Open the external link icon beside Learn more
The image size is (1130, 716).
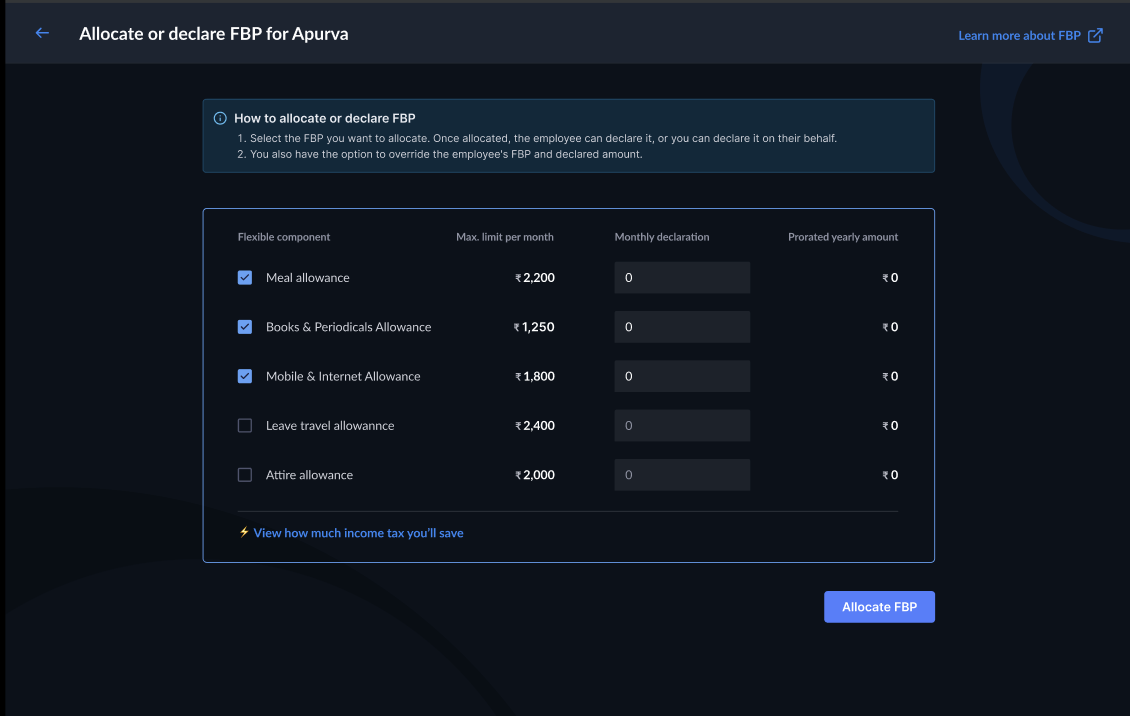1095,35
